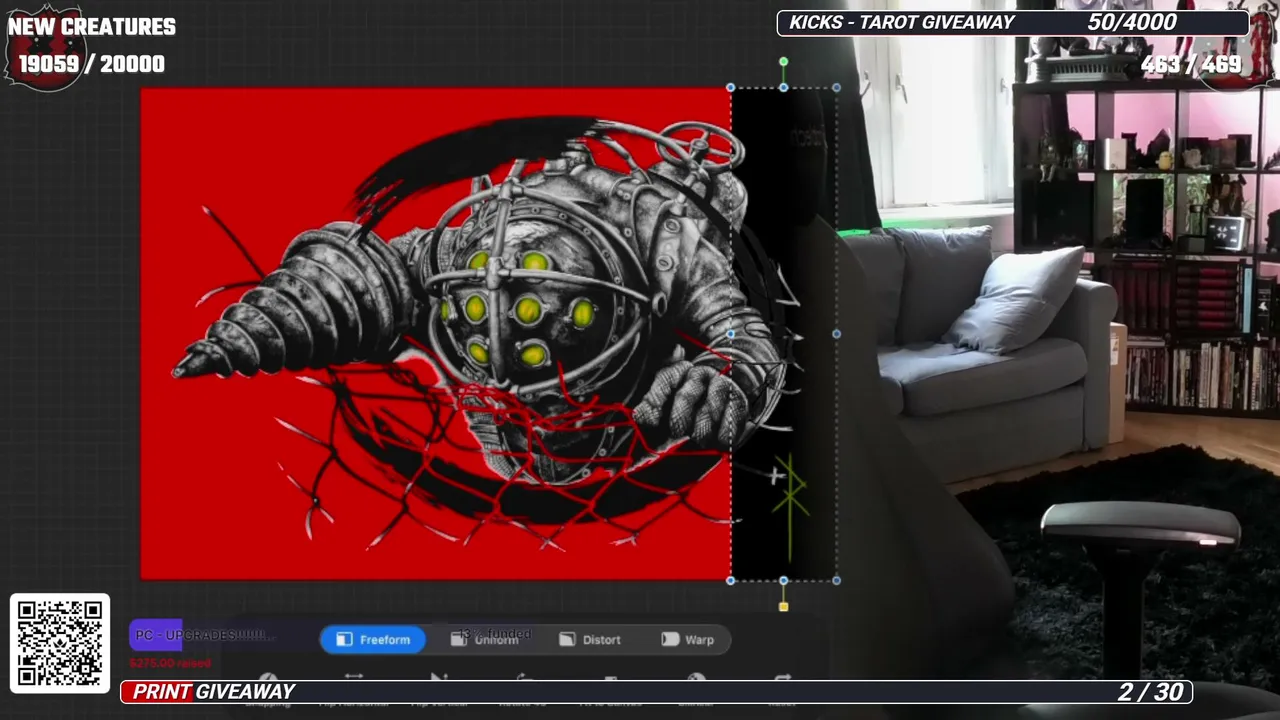Click the "19059 / 20000" counter
Image resolution: width=1280 pixels, height=720 pixels.
[x=92, y=64]
